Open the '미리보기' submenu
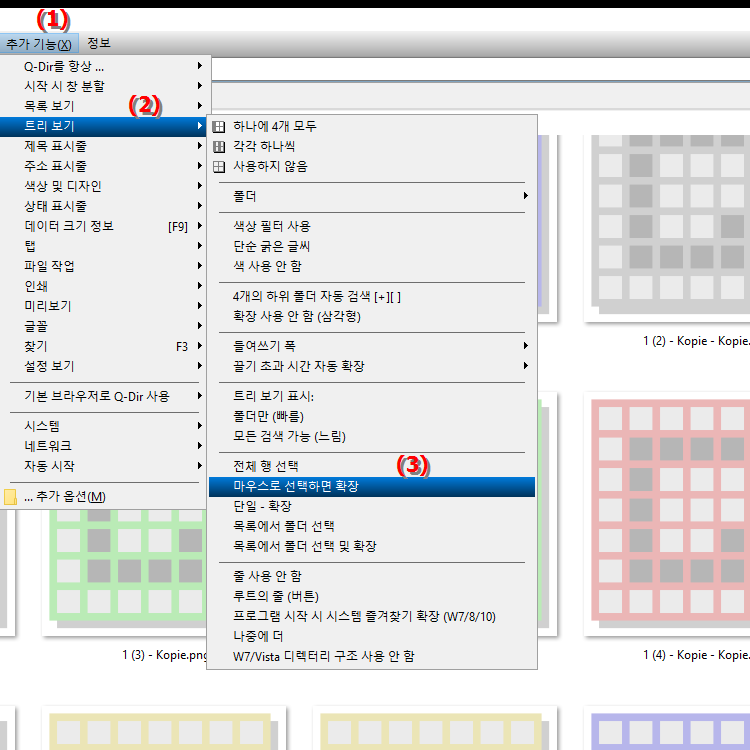This screenshot has height=750, width=750. pyautogui.click(x=103, y=306)
